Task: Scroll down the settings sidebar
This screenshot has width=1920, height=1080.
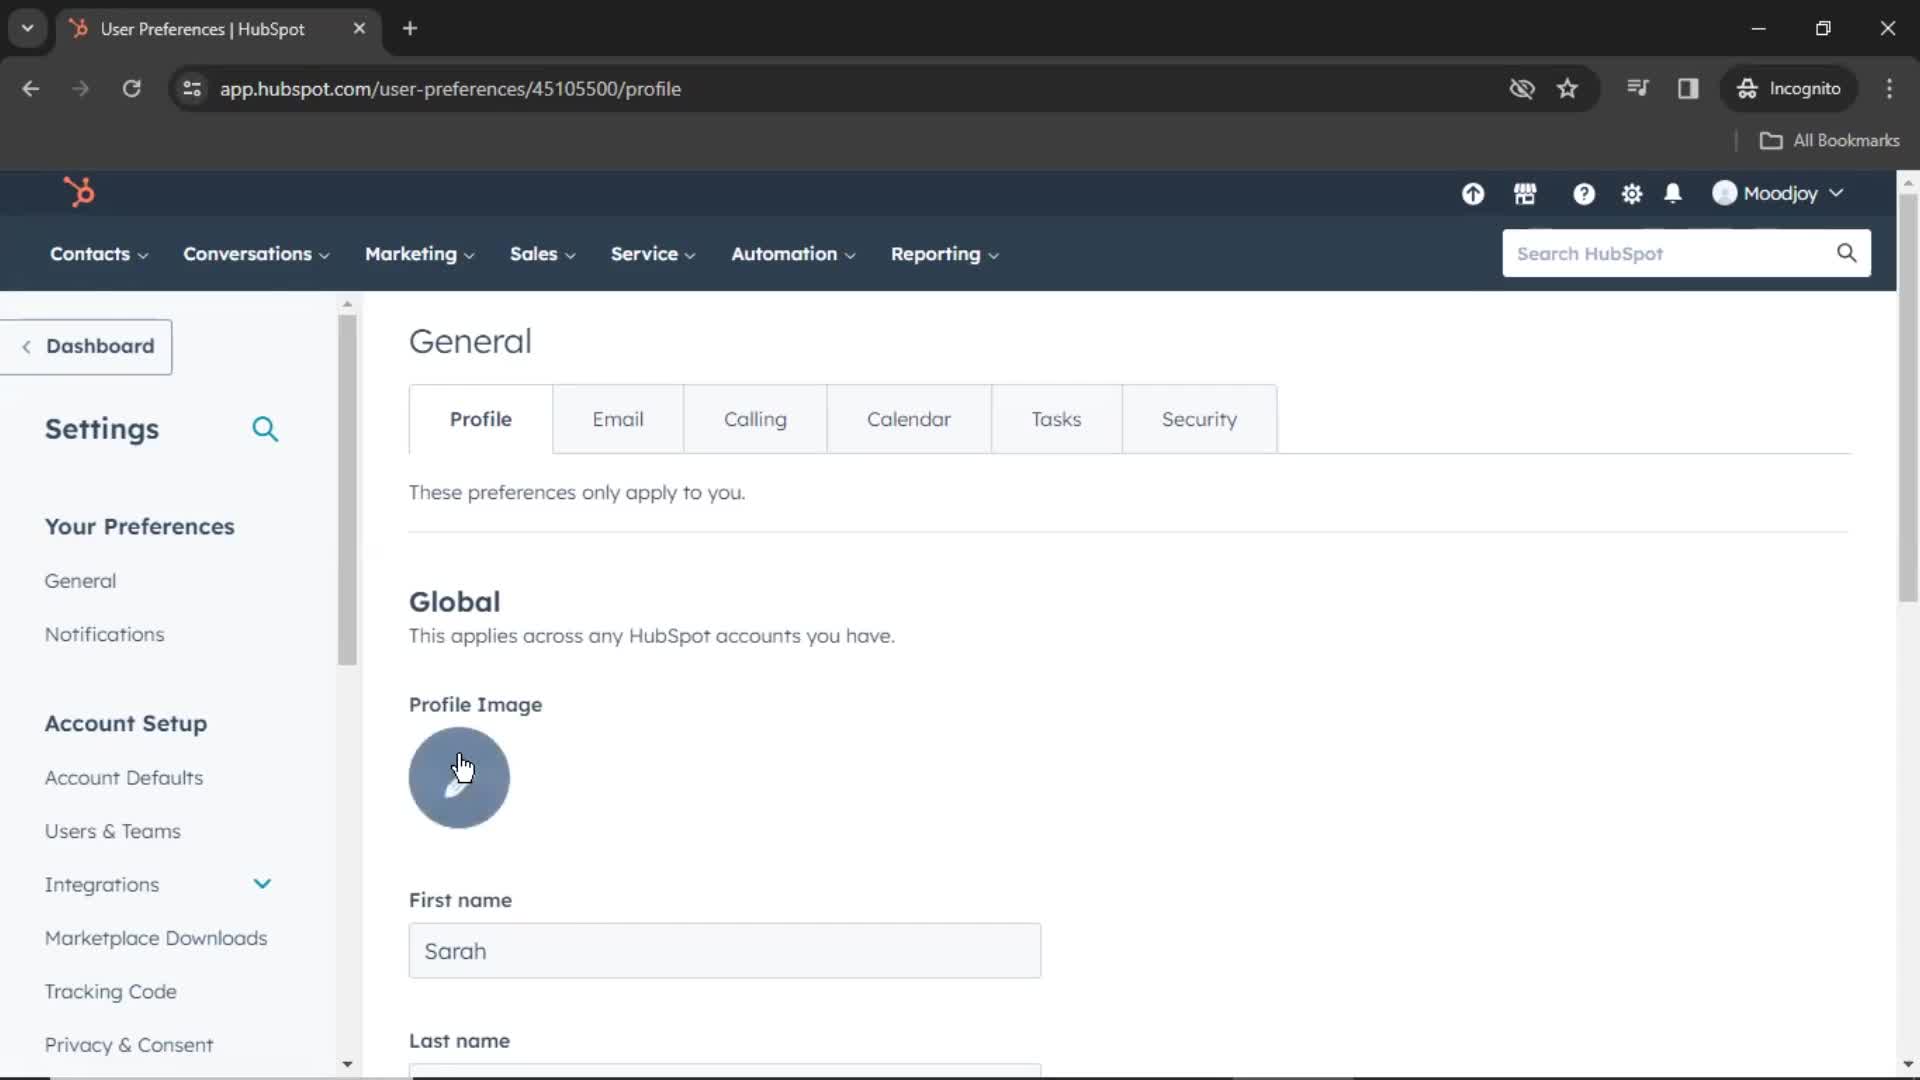Action: pos(347,1063)
